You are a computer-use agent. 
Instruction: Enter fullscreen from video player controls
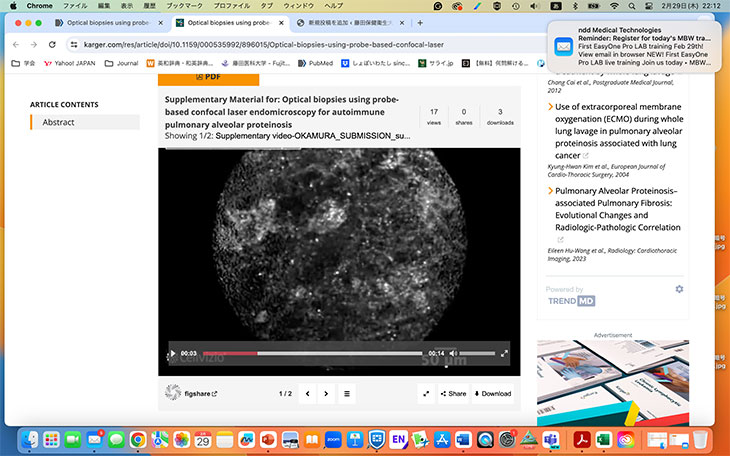(504, 353)
